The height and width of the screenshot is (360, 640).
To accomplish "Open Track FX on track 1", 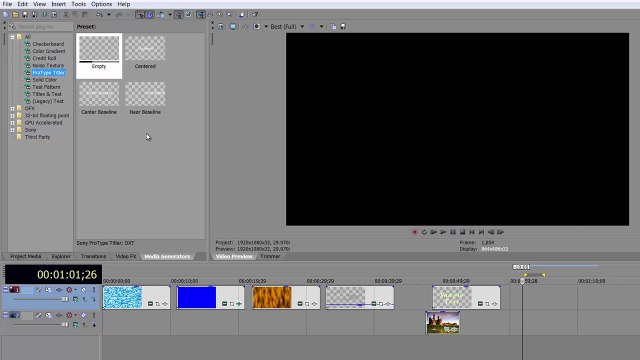I will pyautogui.click(x=59, y=290).
